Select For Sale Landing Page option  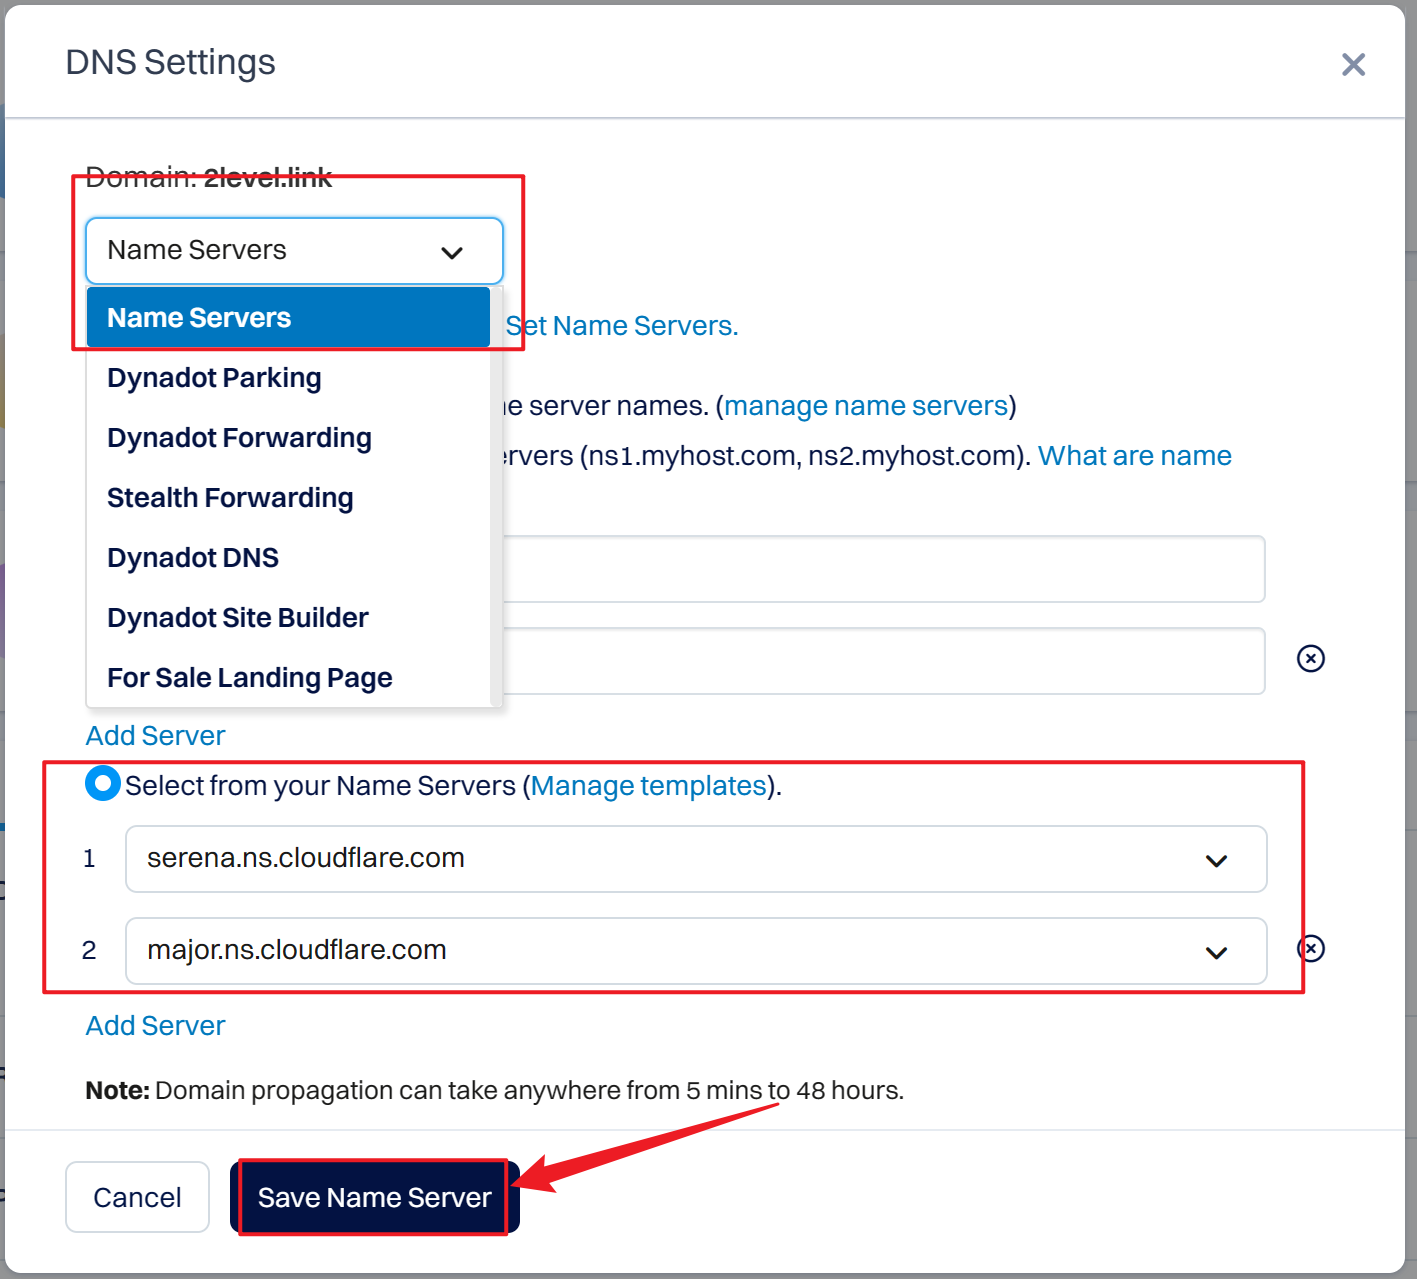point(249,678)
